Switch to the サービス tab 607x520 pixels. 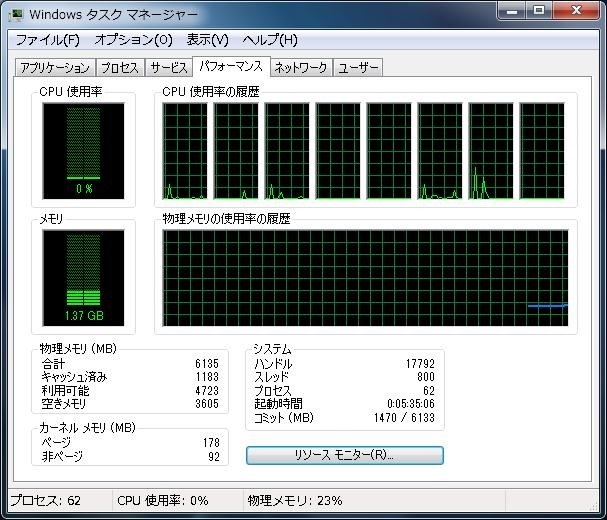tap(169, 68)
